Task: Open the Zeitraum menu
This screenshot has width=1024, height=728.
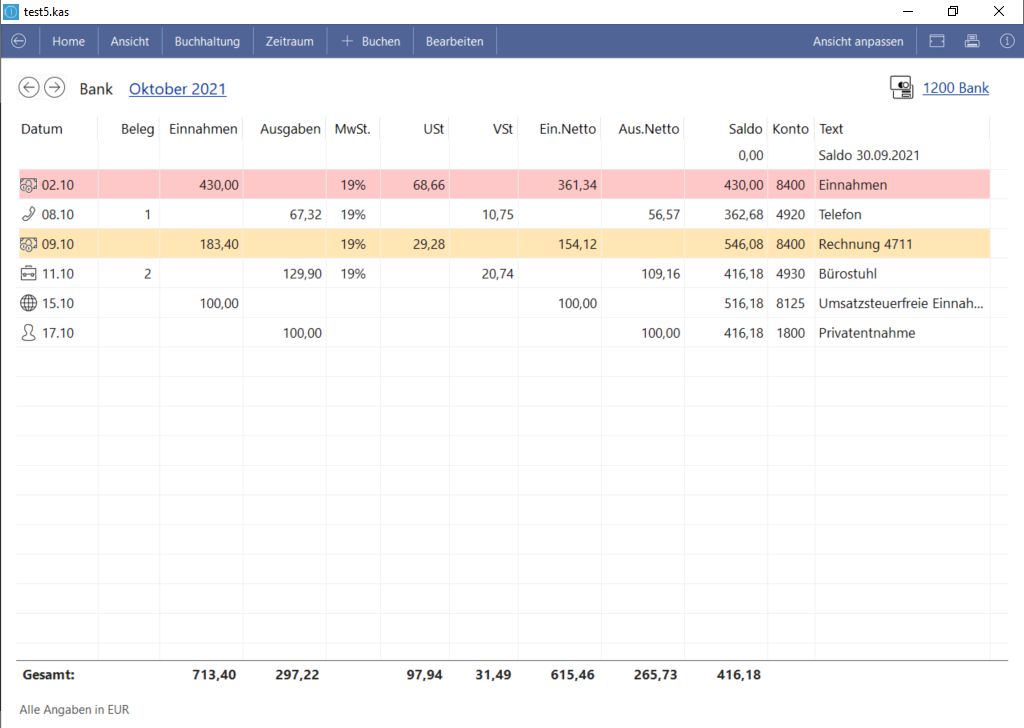Action: coord(289,41)
